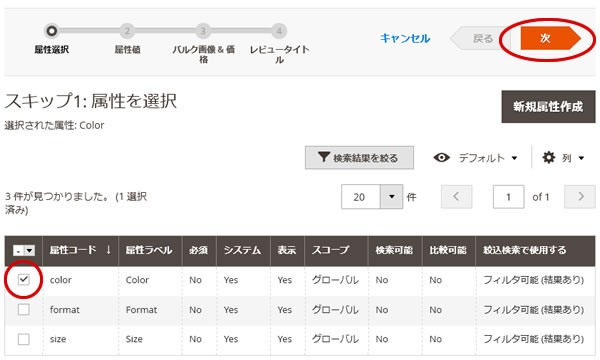Uncheck the color attribute checkbox
The image size is (600, 360).
24,280
